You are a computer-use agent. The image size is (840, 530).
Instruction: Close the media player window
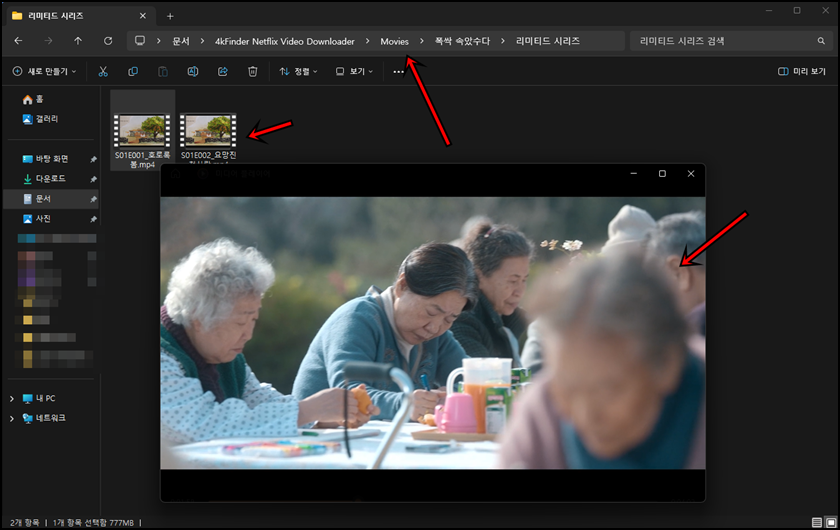(x=691, y=174)
